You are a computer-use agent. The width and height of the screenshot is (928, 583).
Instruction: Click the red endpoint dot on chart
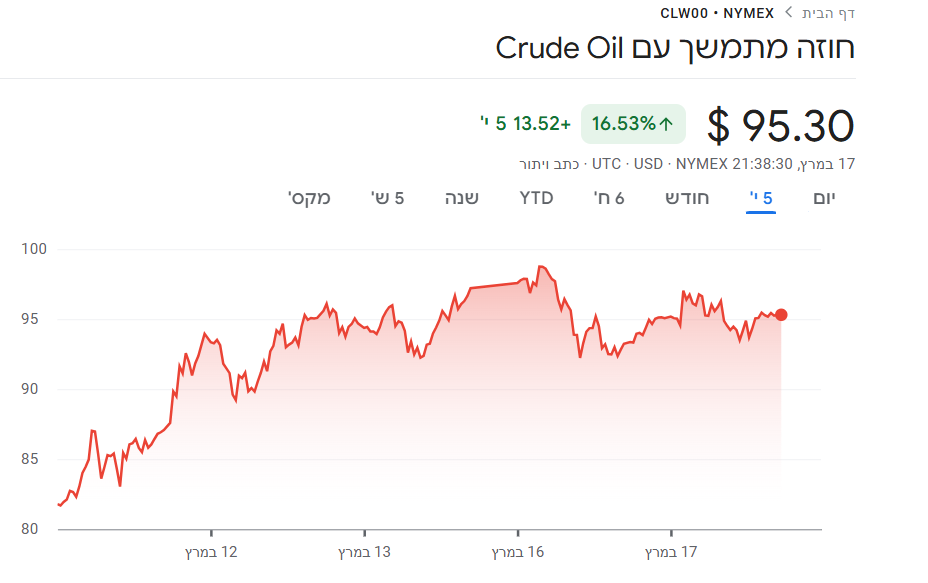pyautogui.click(x=781, y=315)
